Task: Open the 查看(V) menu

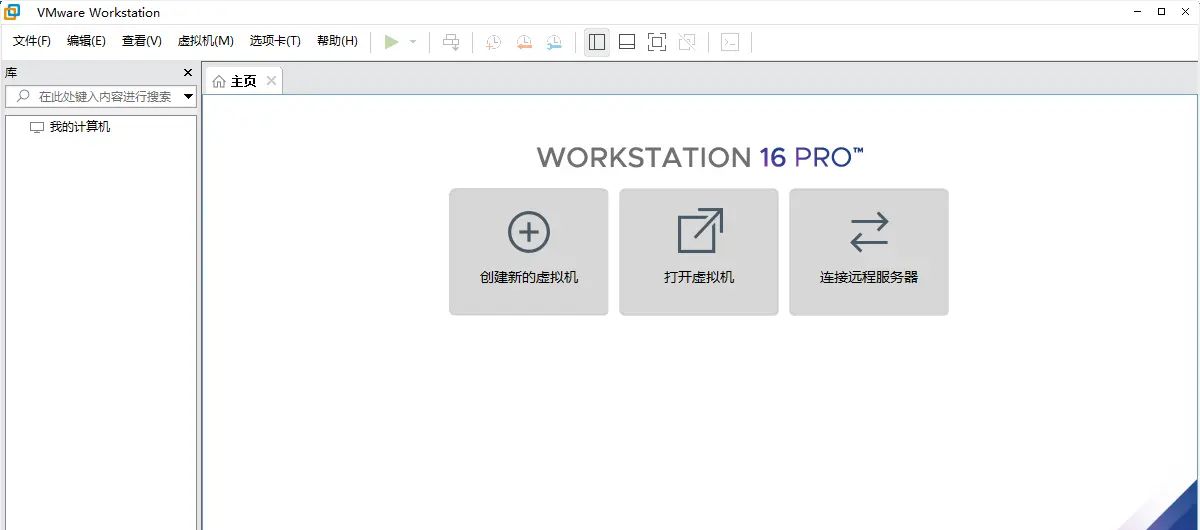Action: (x=141, y=41)
